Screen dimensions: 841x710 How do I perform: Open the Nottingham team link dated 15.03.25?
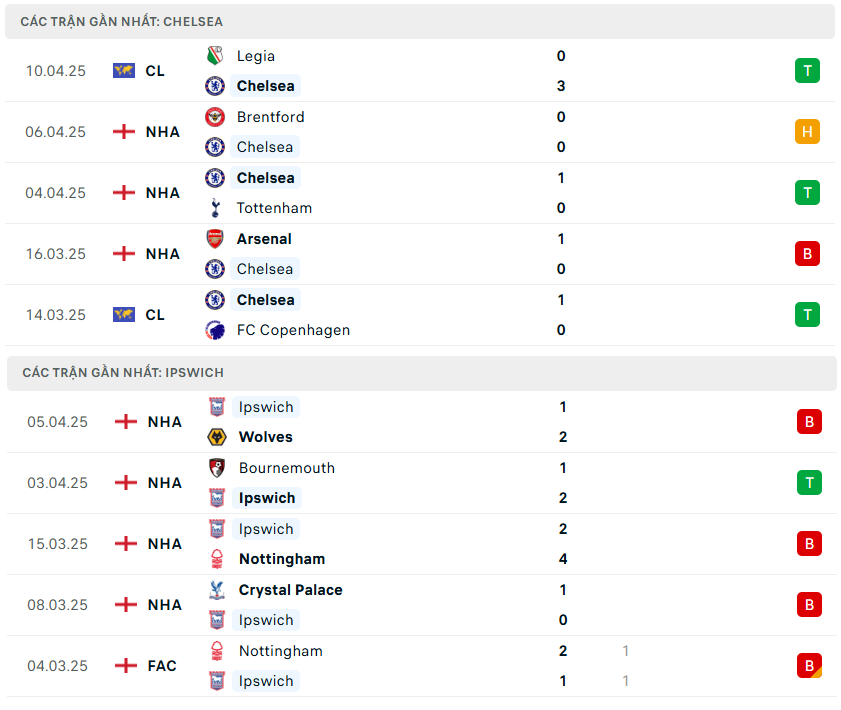point(281,559)
